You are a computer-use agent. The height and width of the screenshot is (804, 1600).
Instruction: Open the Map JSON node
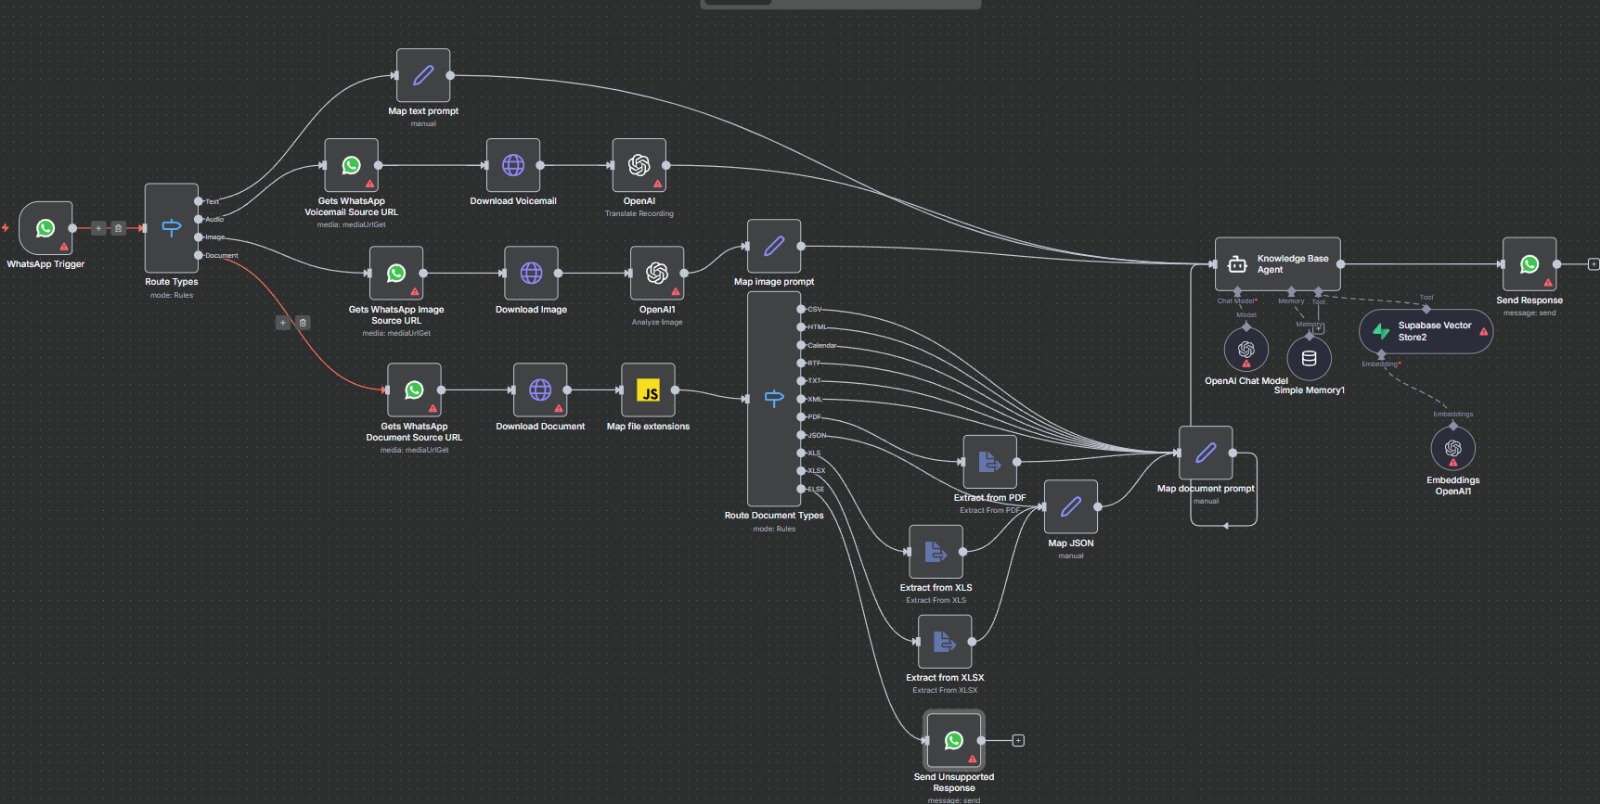tap(1071, 507)
